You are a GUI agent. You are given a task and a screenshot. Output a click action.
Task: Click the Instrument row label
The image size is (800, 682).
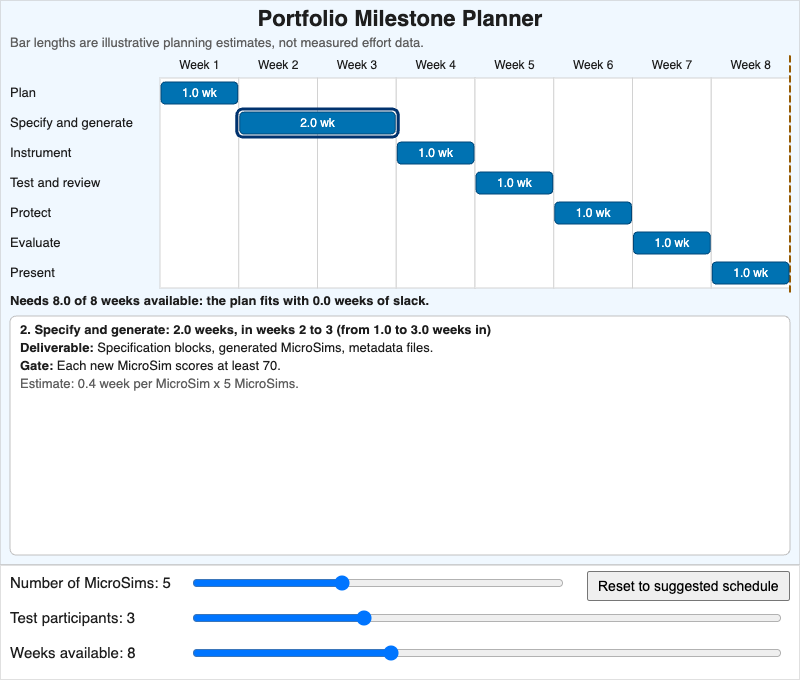tap(41, 153)
